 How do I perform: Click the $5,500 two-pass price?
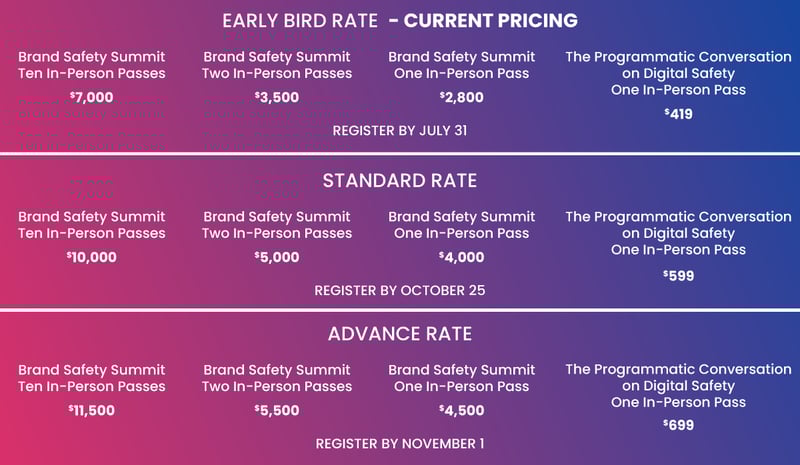(277, 410)
